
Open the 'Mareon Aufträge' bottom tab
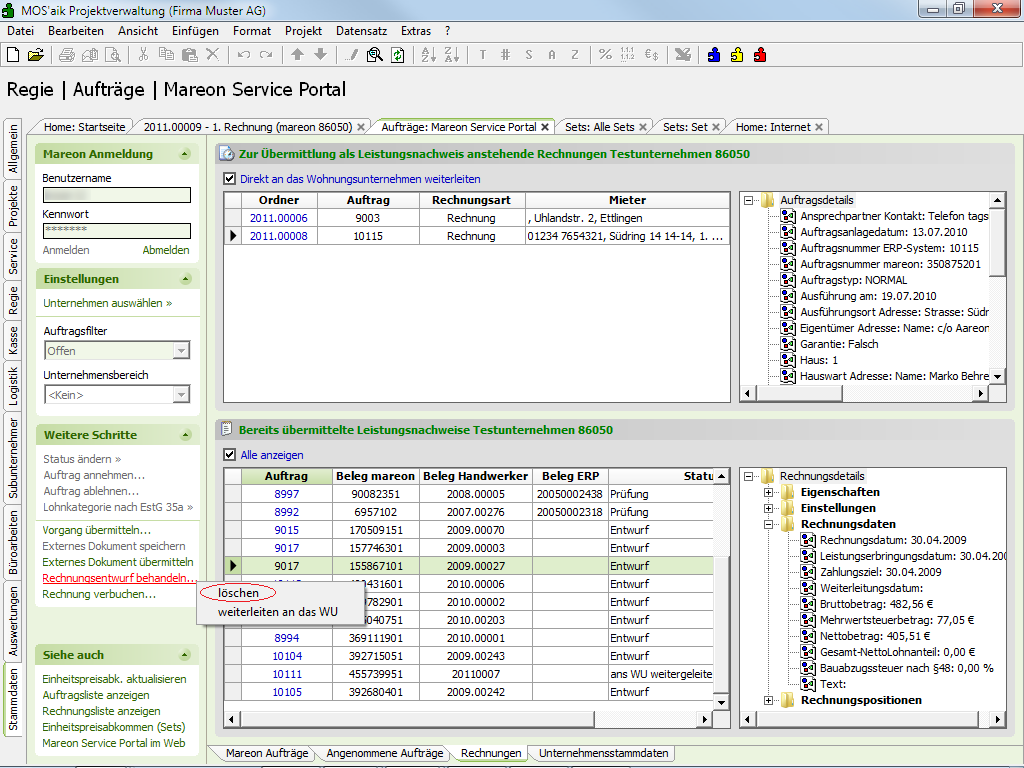click(266, 753)
